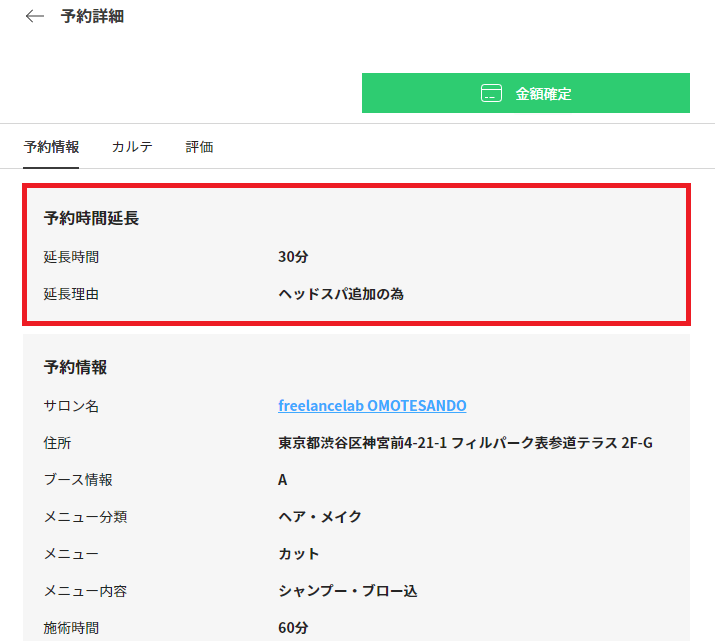Click the 延長理由 label
This screenshot has width=715, height=641.
71,294
